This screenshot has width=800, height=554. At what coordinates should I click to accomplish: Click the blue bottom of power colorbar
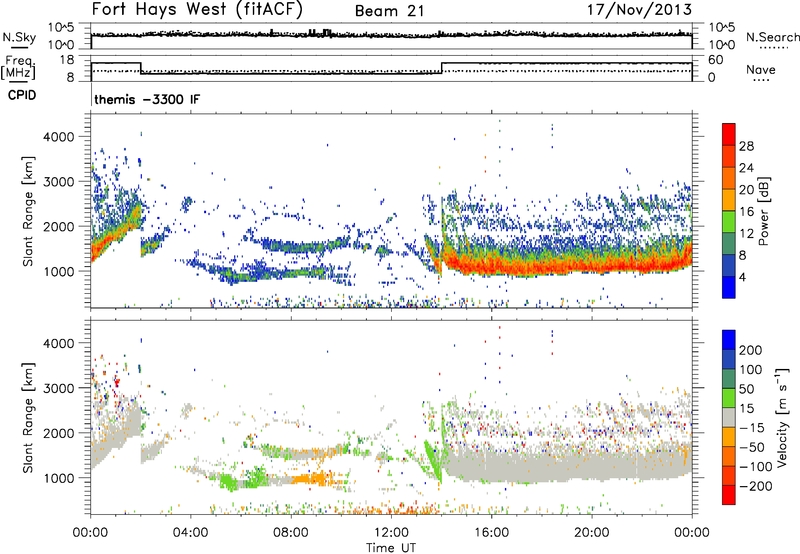[x=729, y=287]
